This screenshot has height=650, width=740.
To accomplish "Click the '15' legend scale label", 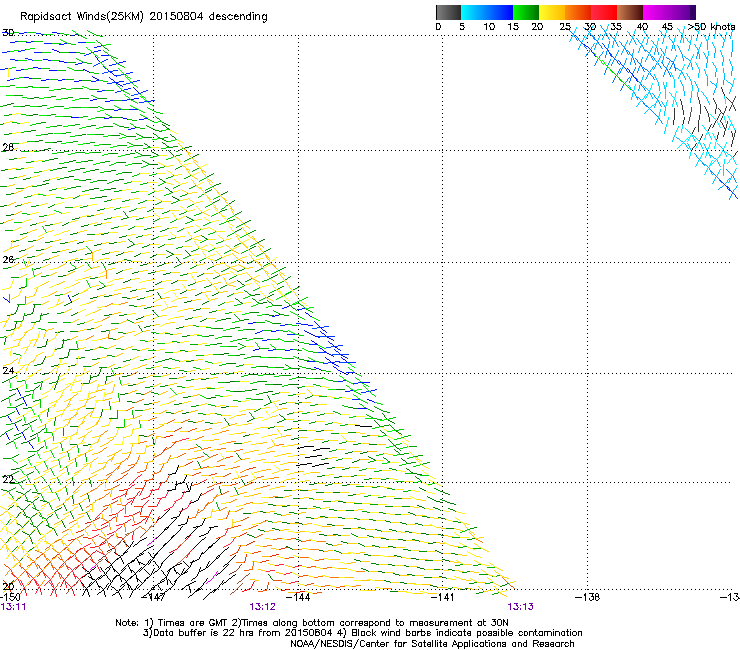I will click(513, 27).
